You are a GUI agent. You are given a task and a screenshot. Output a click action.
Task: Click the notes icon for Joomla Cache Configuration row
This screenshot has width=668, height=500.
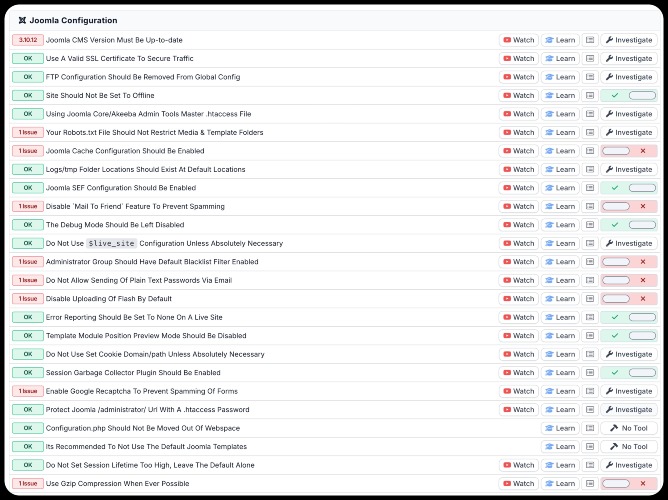[x=590, y=151]
